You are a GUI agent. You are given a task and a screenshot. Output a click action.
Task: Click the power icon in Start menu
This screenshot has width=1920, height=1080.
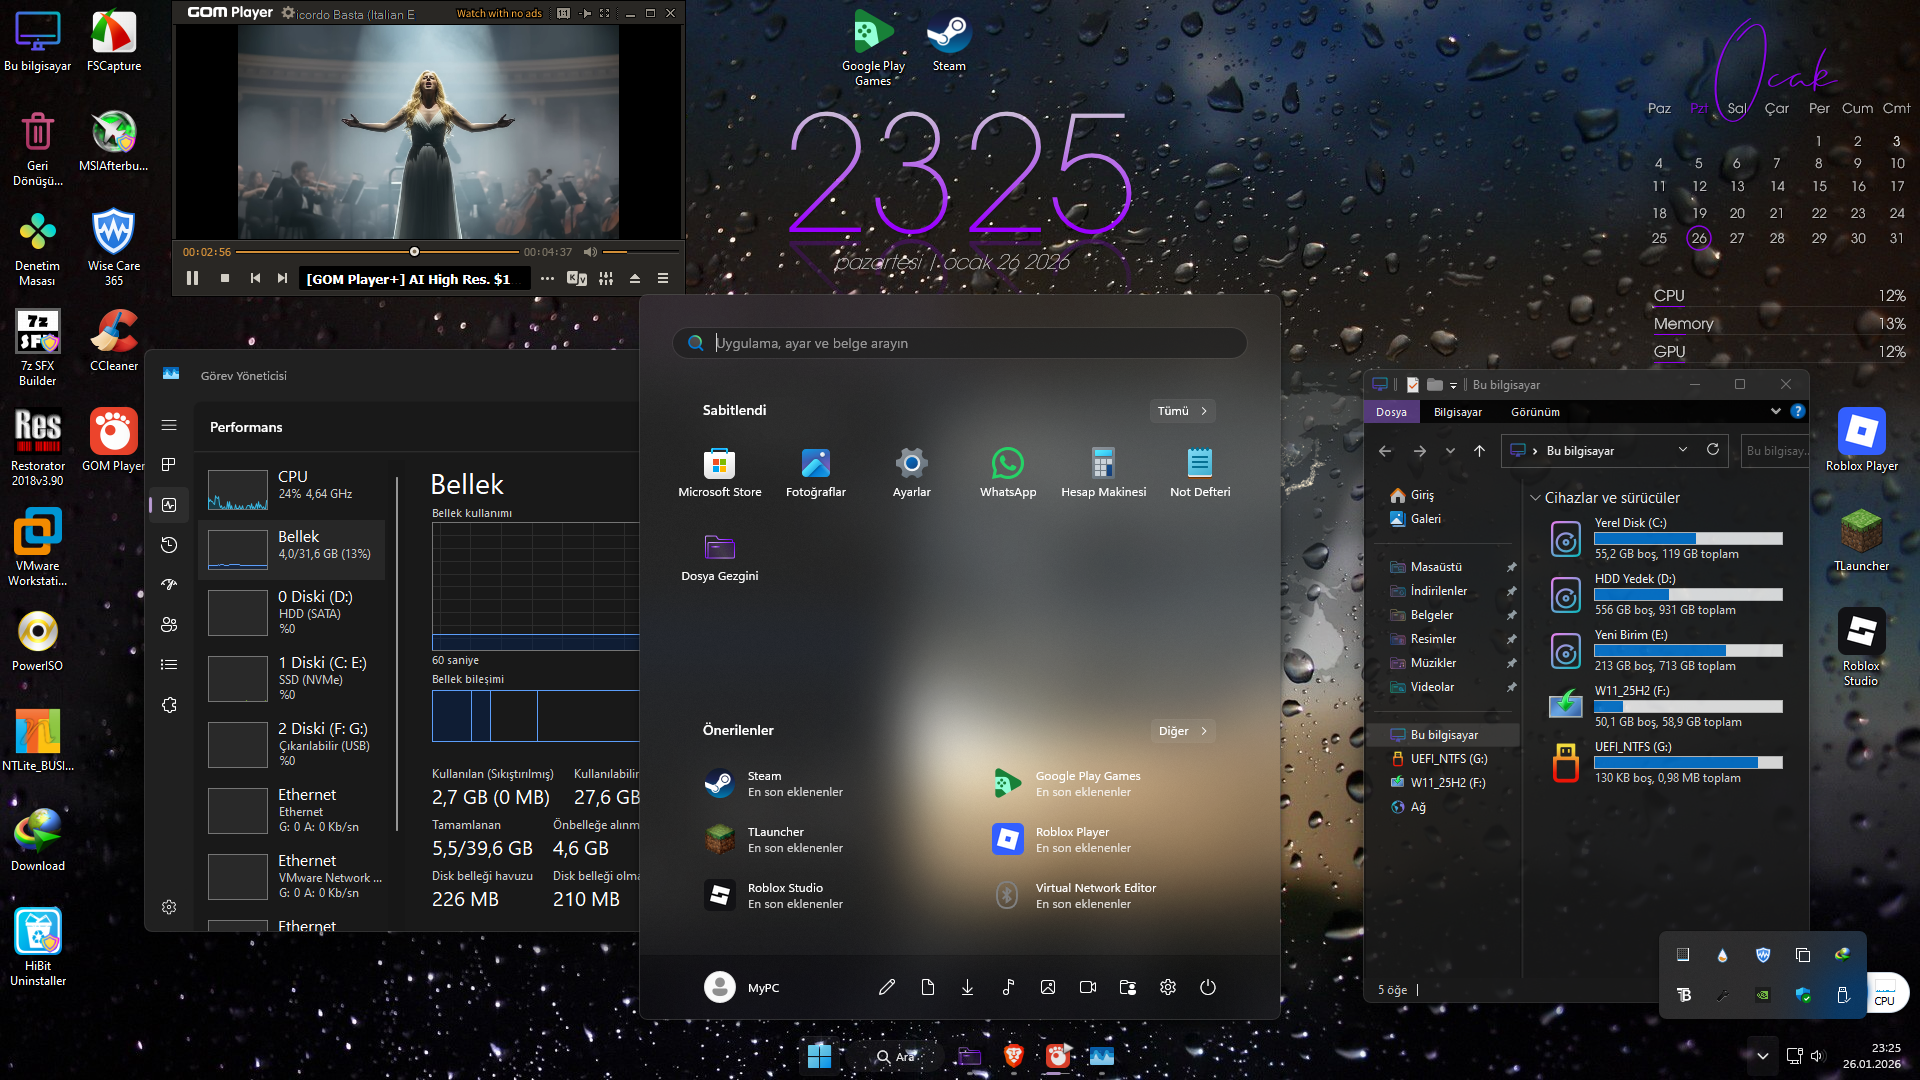1207,987
